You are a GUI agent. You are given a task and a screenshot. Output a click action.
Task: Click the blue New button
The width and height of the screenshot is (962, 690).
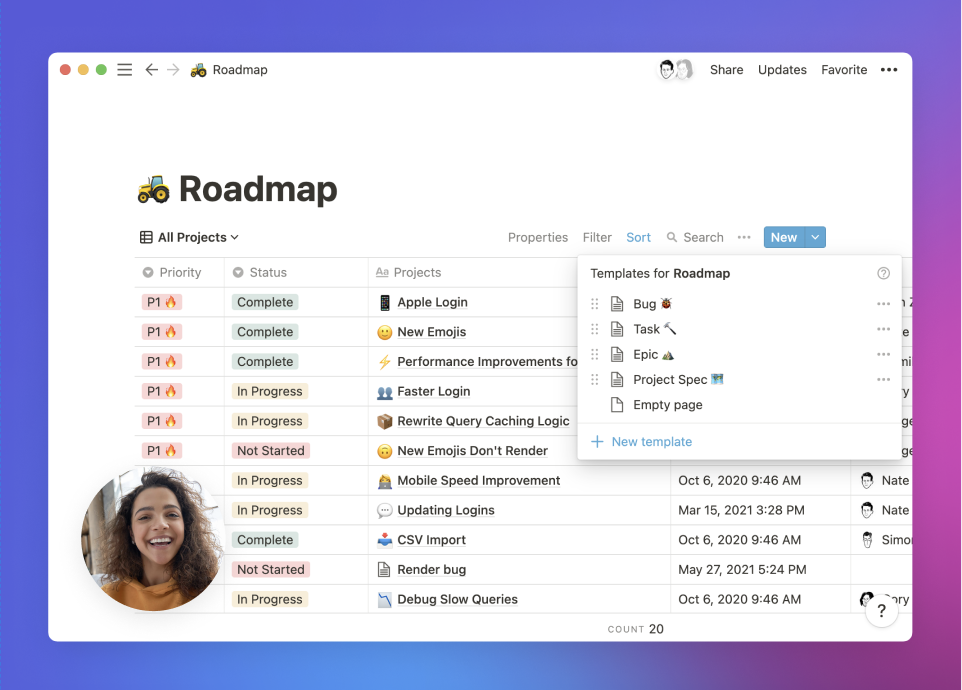point(783,238)
